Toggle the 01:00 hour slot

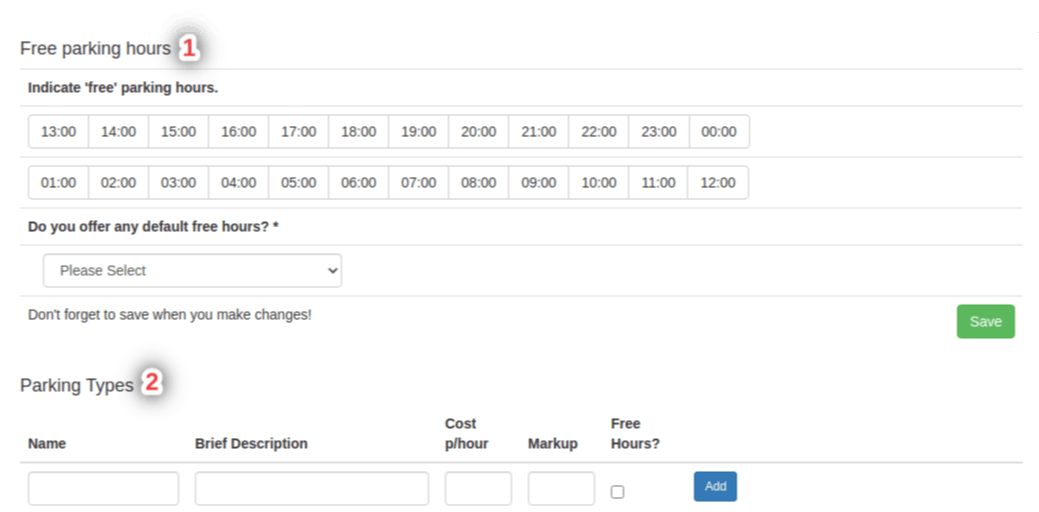(58, 183)
